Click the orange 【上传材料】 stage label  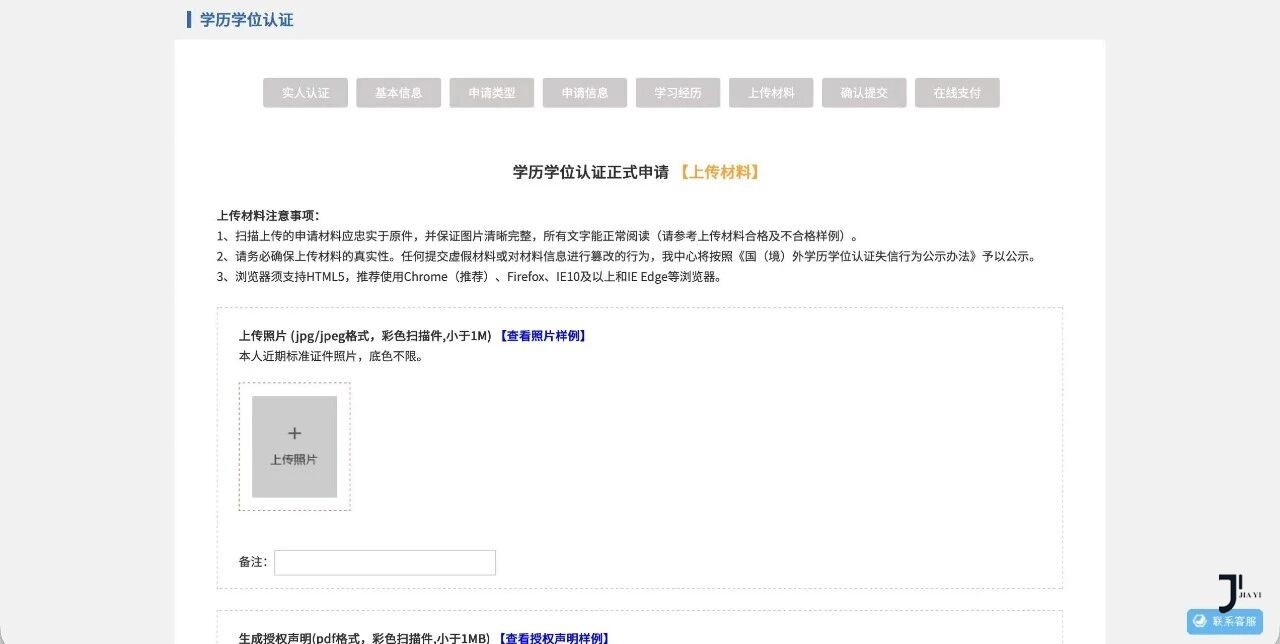point(722,171)
